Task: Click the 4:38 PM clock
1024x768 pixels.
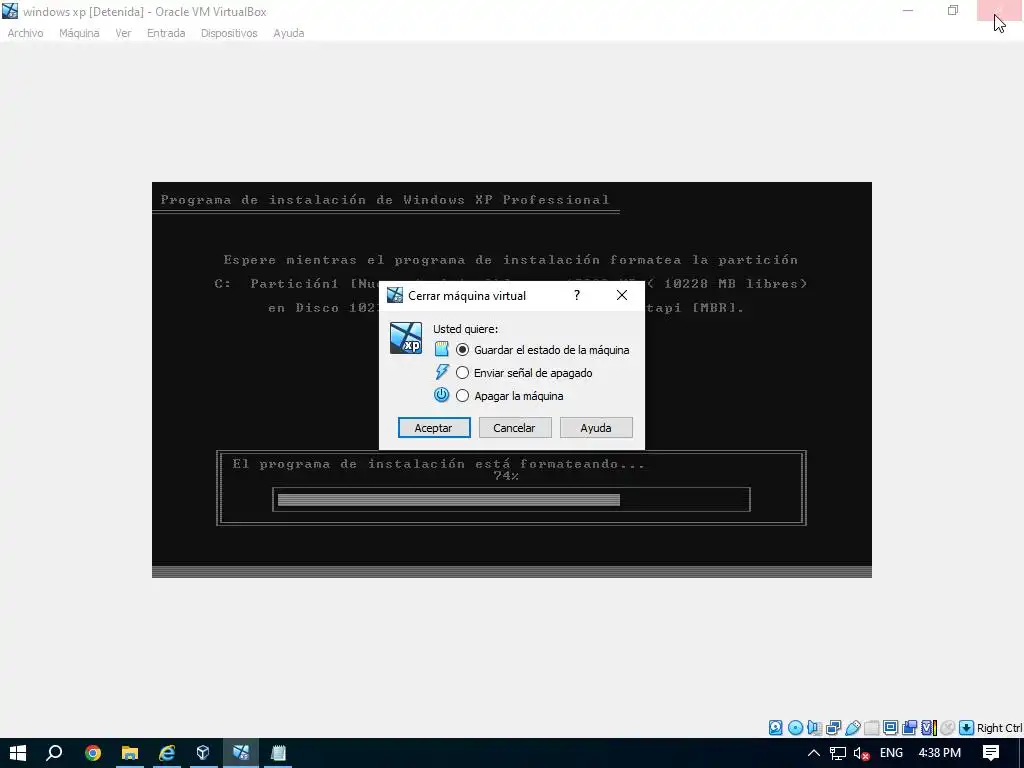Action: 940,753
